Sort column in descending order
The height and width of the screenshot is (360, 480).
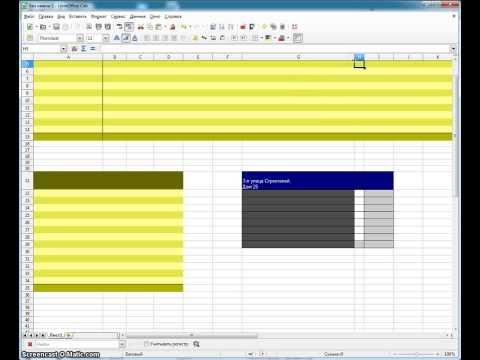coord(230,27)
